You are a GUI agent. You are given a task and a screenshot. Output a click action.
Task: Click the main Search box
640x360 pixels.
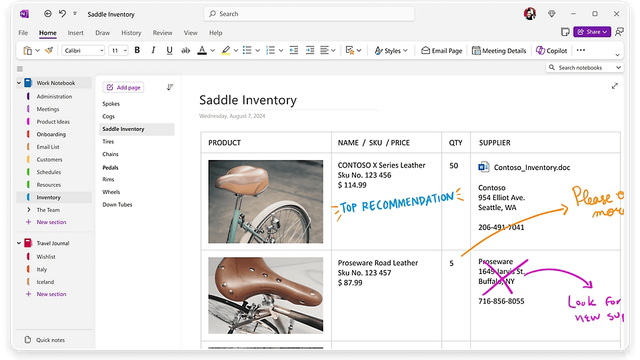[x=309, y=14]
